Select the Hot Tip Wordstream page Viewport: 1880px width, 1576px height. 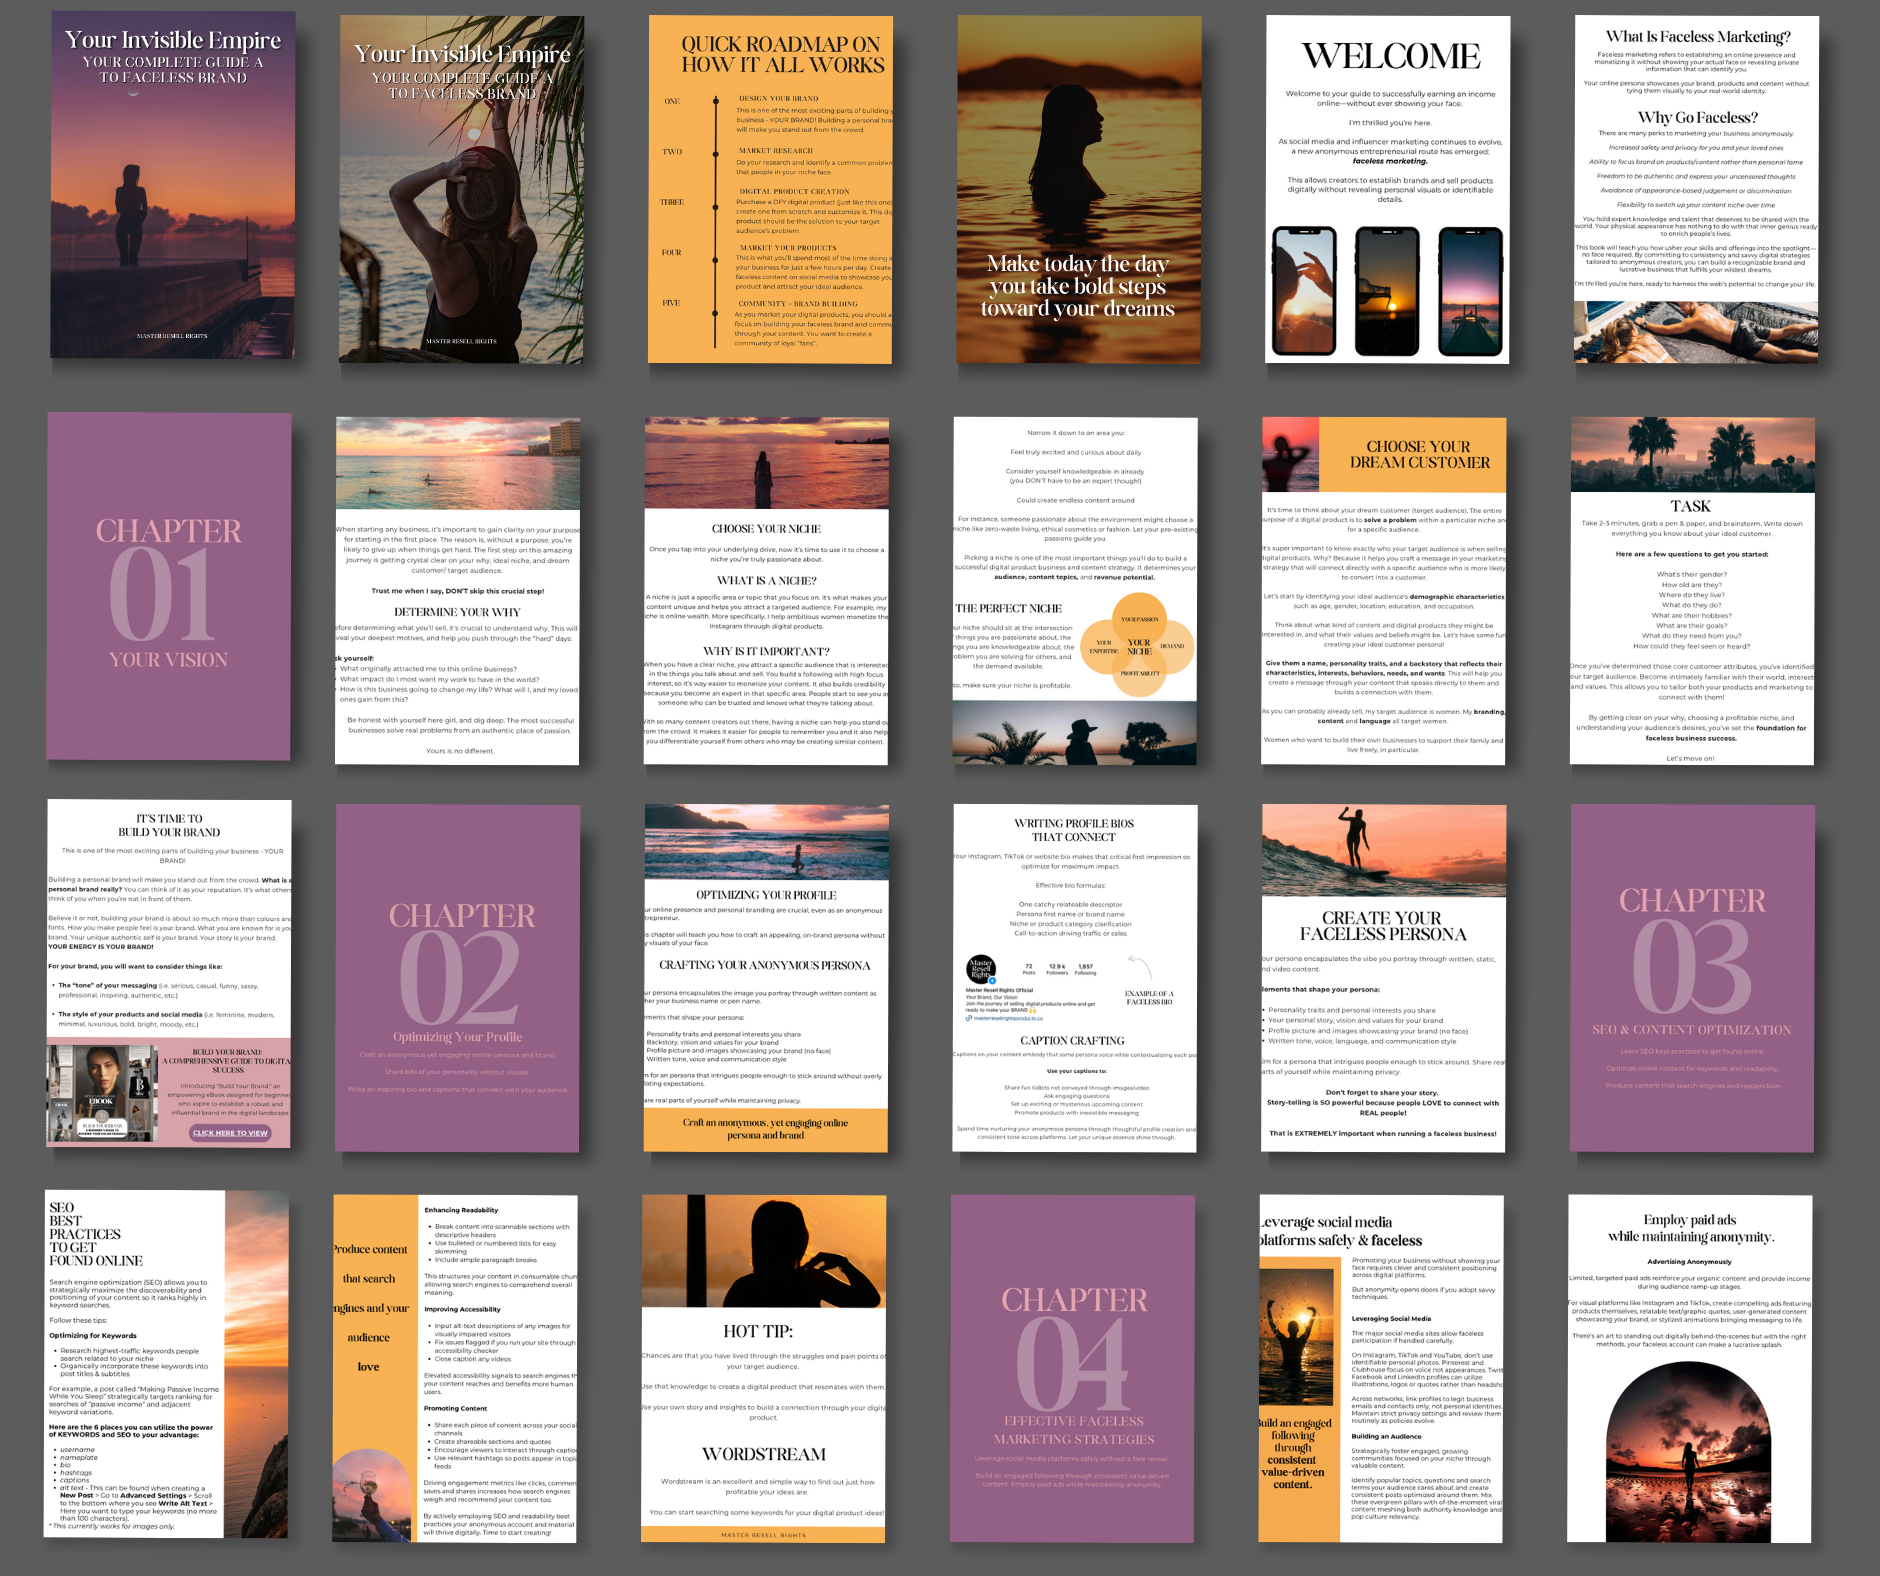[x=764, y=1368]
